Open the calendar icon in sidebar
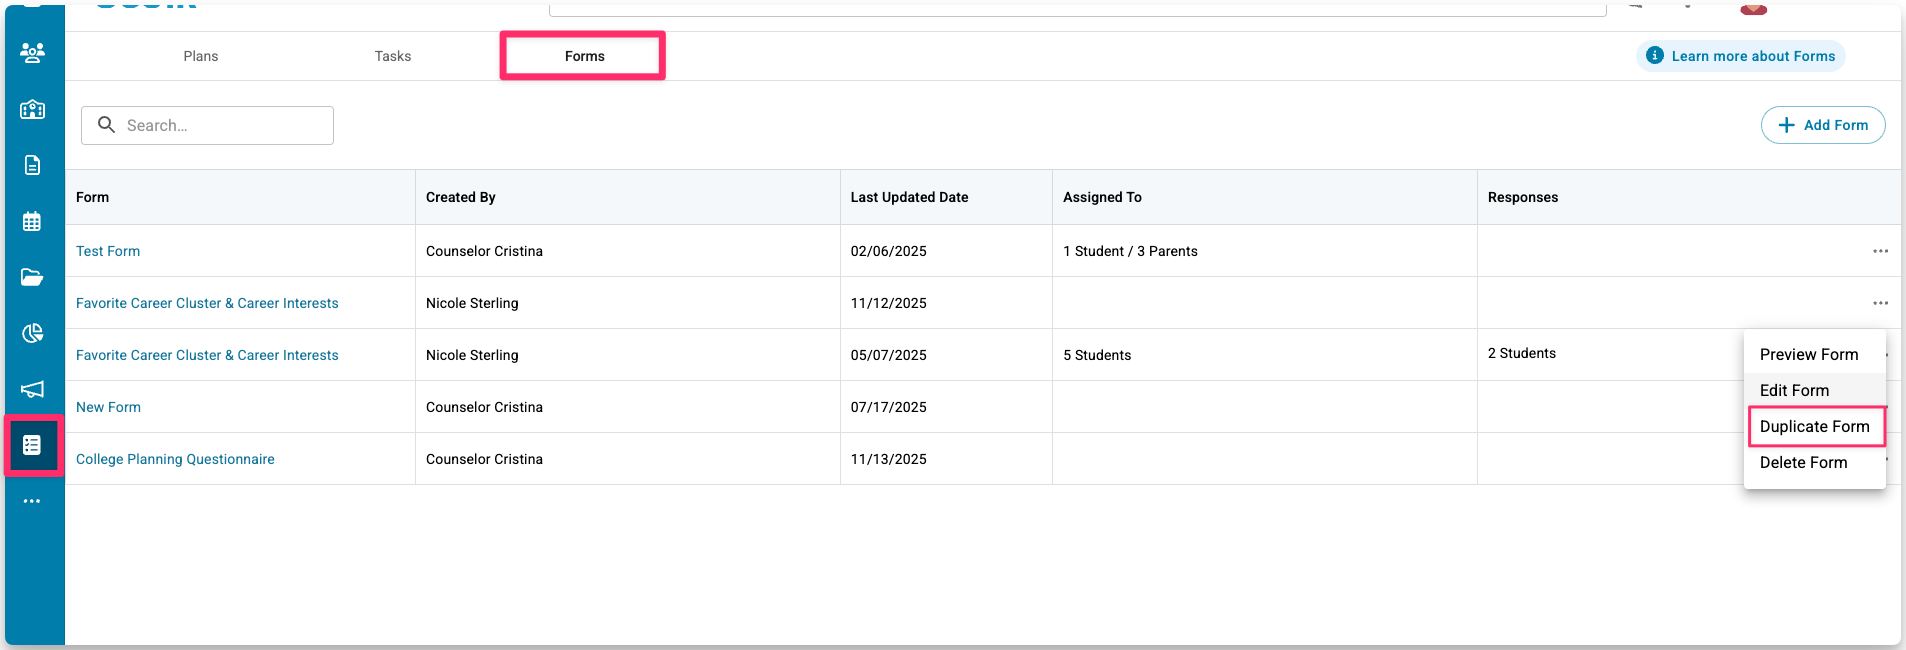Screen dimensions: 1906x650 click(32, 221)
